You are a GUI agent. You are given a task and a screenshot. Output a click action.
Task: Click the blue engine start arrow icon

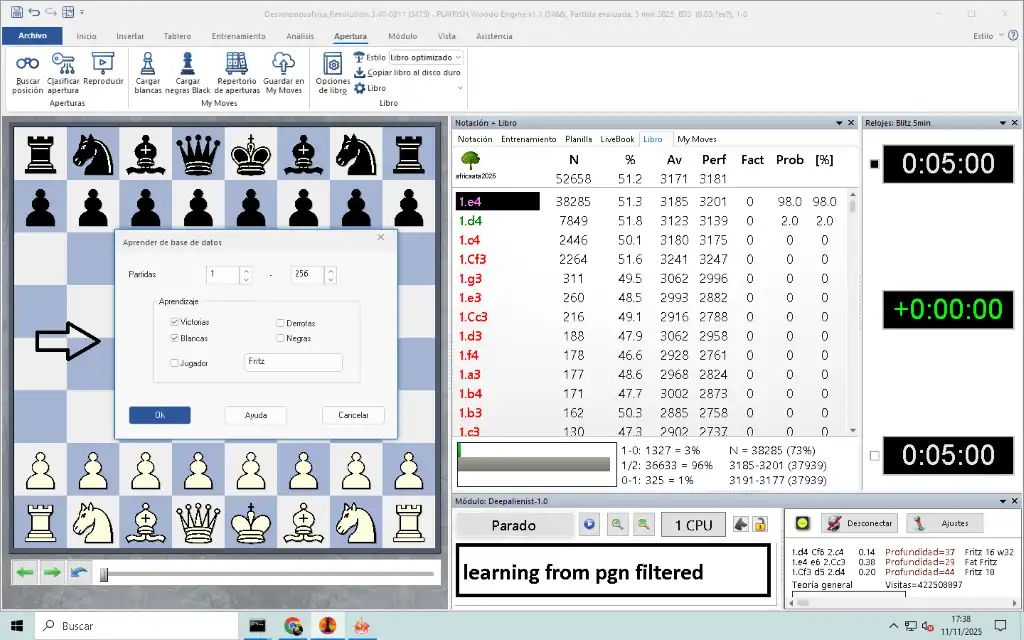[590, 524]
